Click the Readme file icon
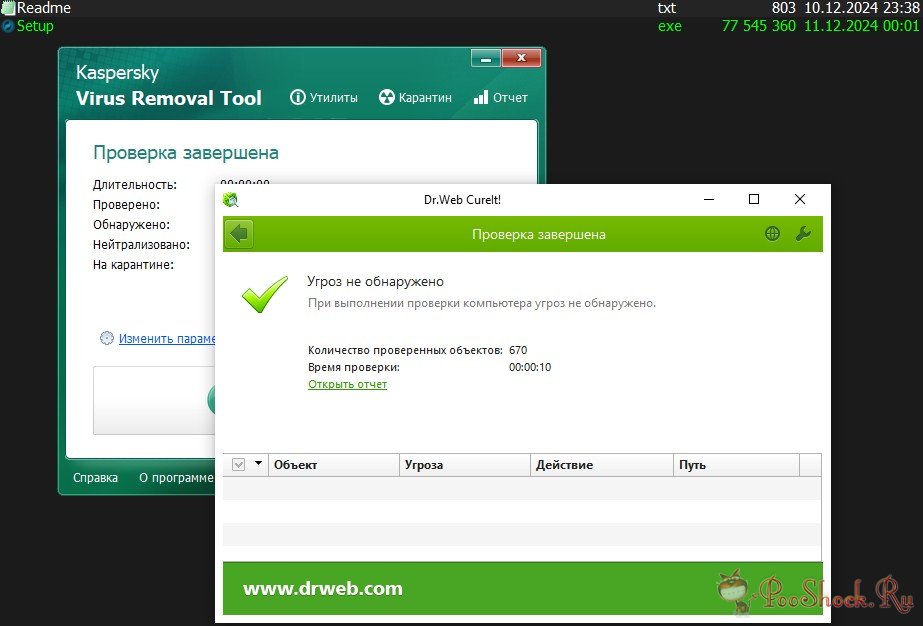This screenshot has height=626, width=923. (8, 8)
